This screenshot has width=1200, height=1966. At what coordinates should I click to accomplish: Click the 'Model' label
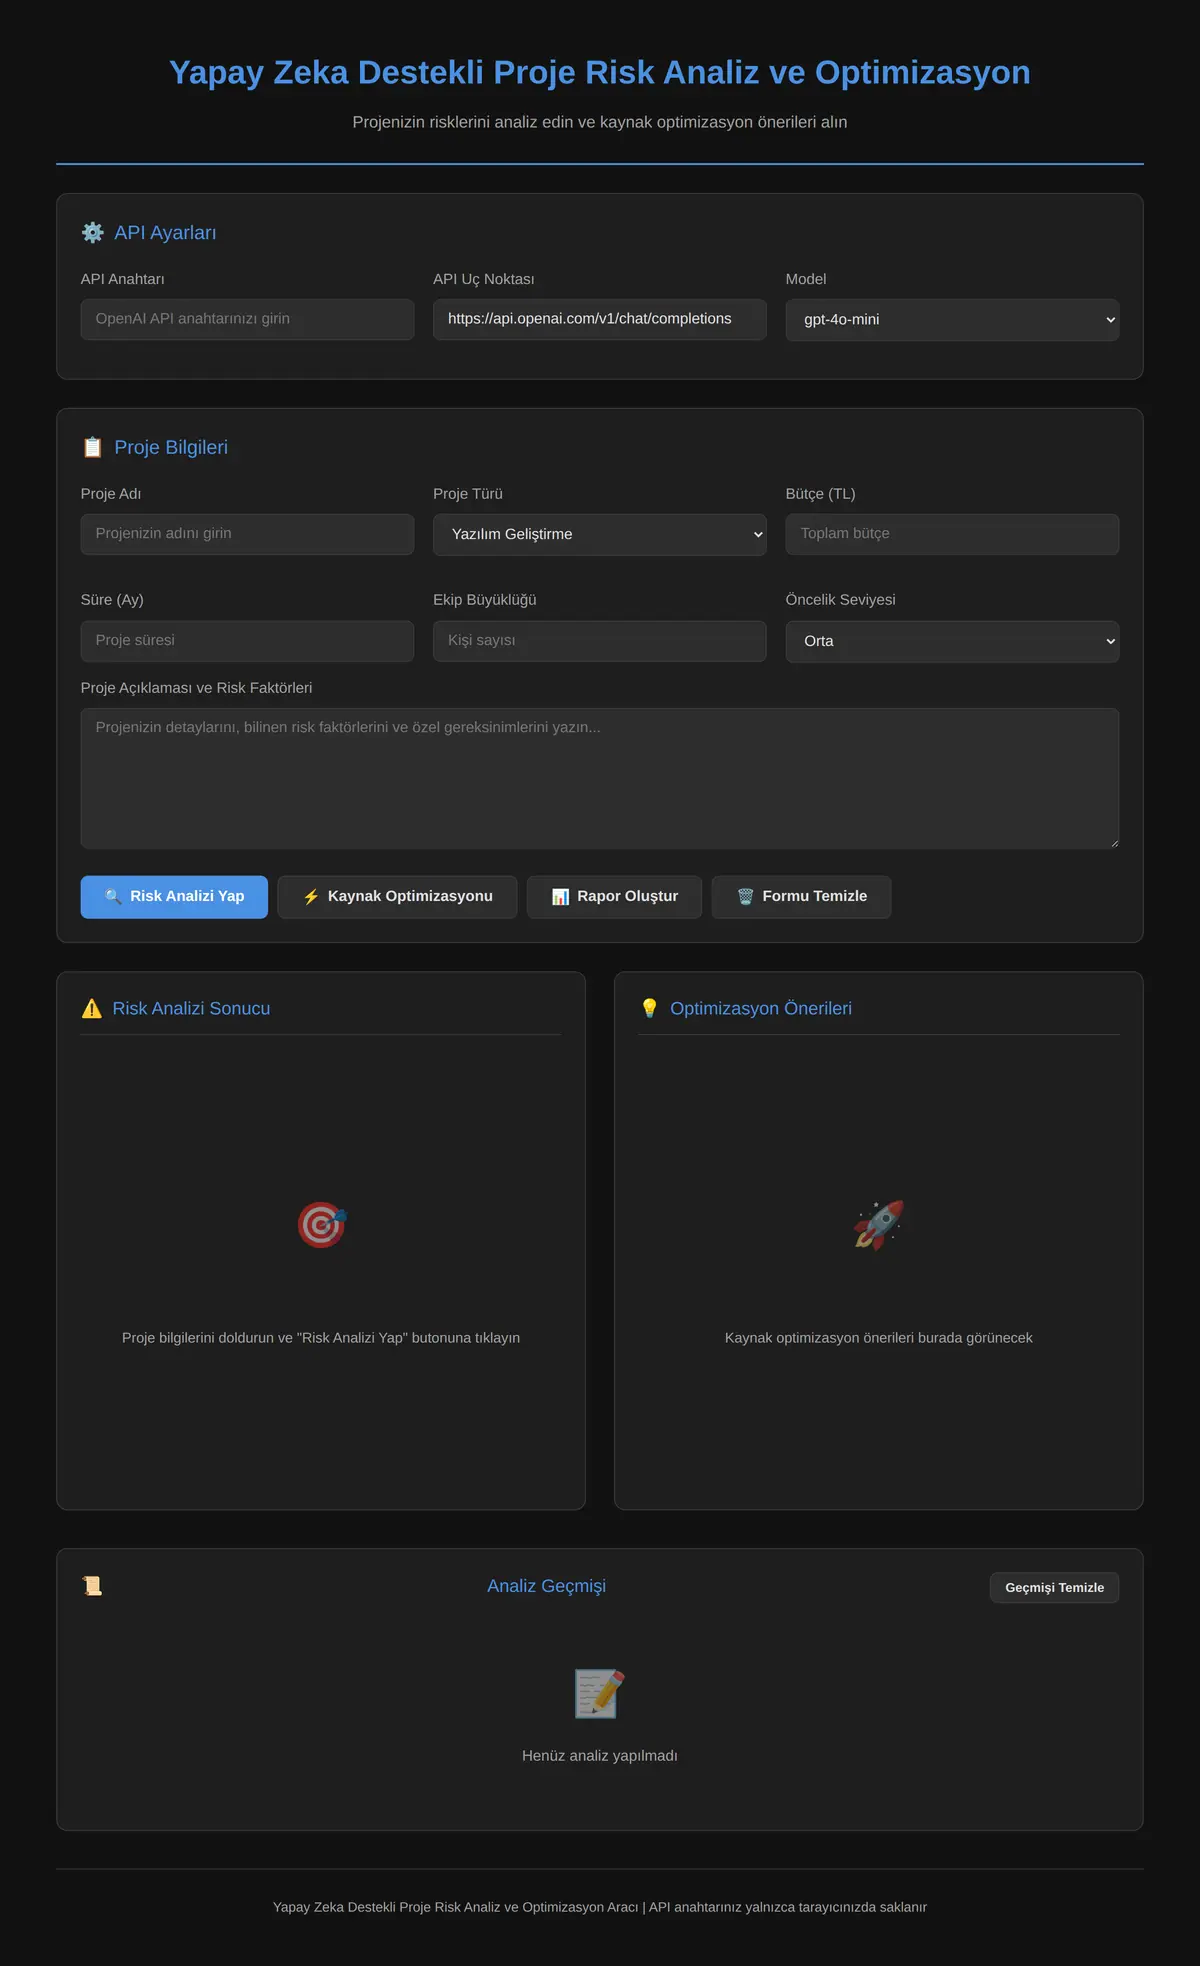(806, 279)
